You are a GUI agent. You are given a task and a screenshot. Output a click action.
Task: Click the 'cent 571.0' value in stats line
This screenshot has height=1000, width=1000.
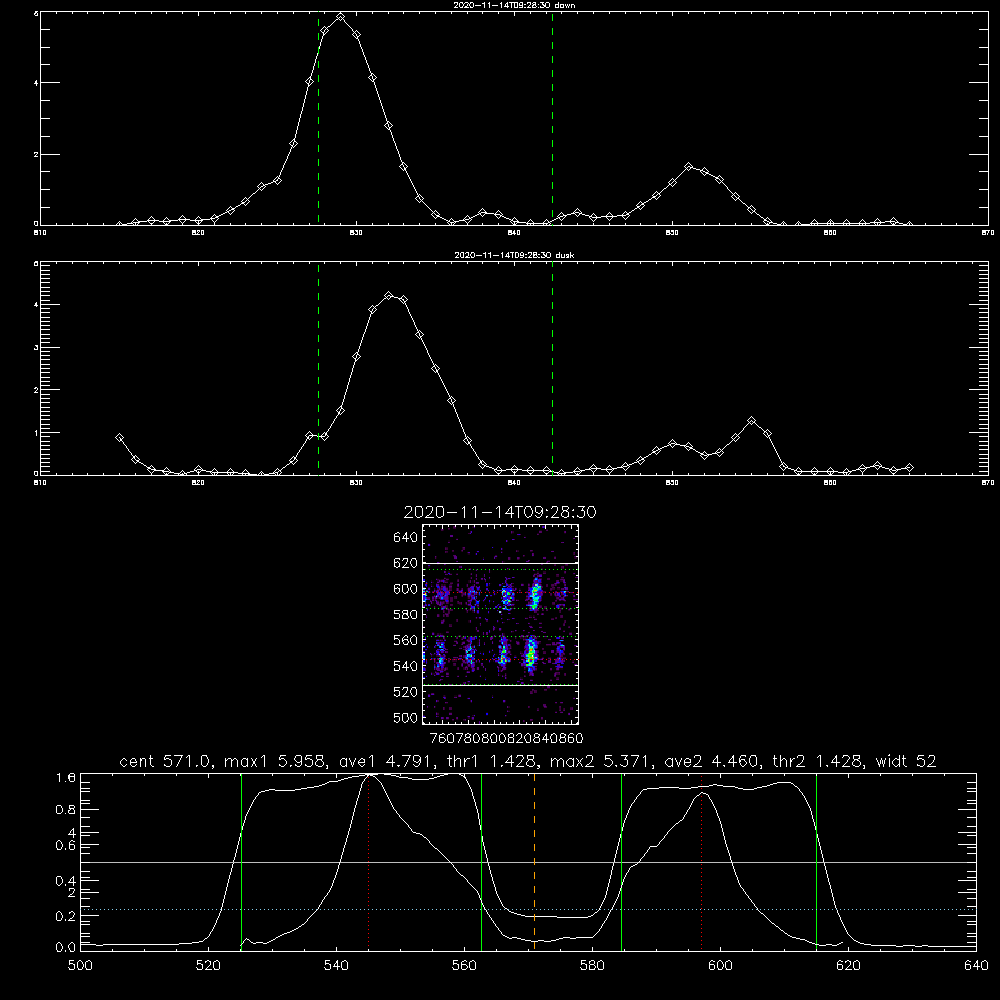166,761
